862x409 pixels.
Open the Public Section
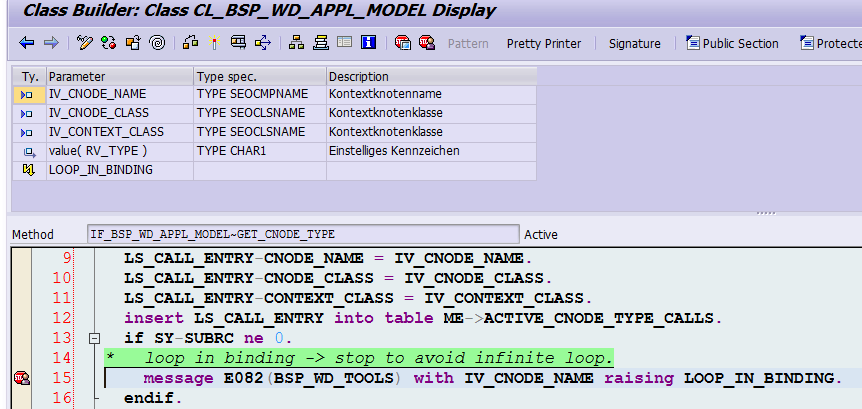(x=732, y=43)
